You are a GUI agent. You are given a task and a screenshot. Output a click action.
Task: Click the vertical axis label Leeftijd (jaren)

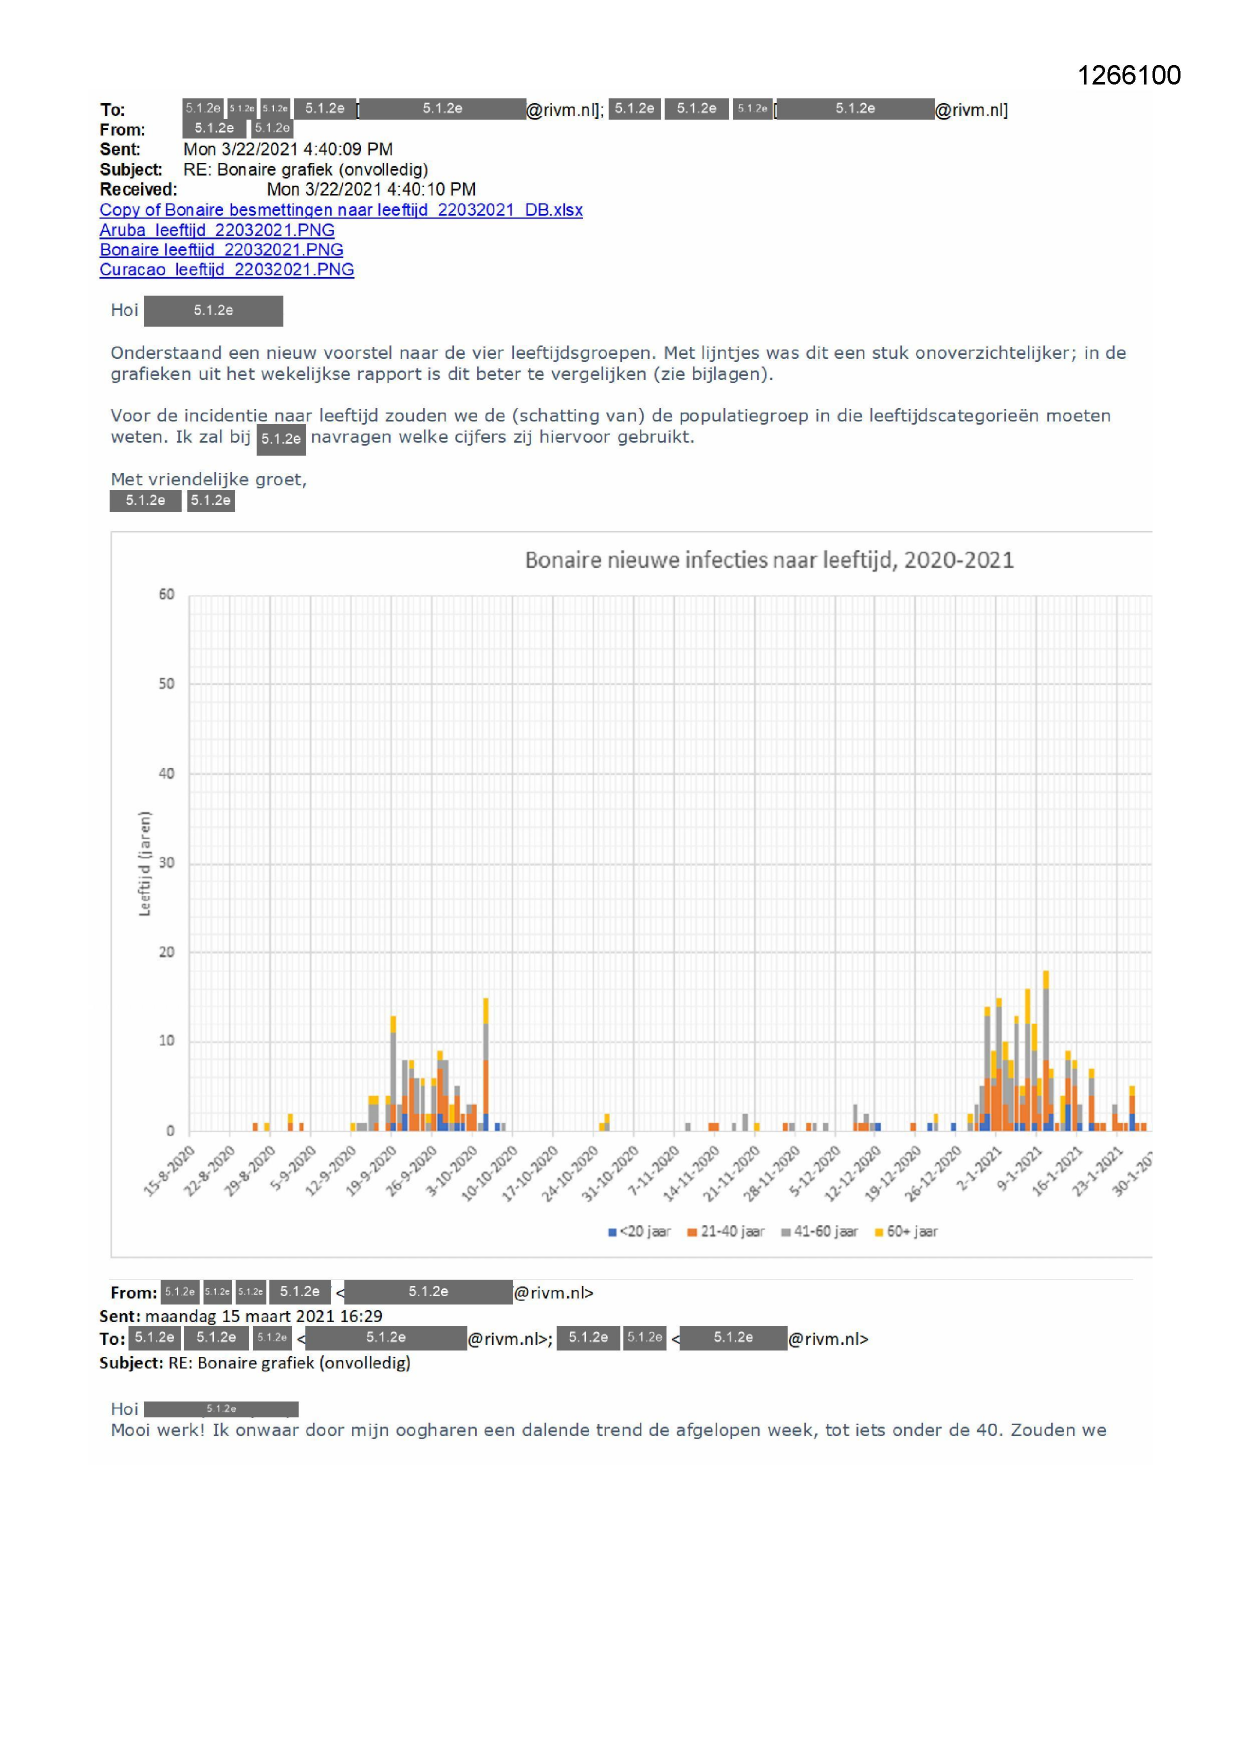145,863
